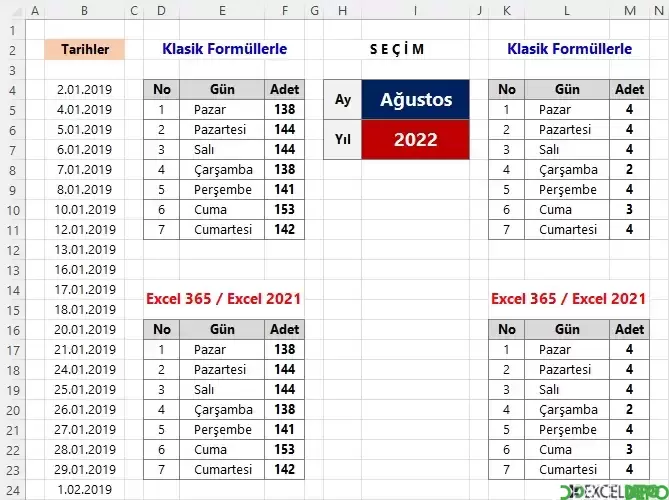Select column M header

pyautogui.click(x=630, y=11)
